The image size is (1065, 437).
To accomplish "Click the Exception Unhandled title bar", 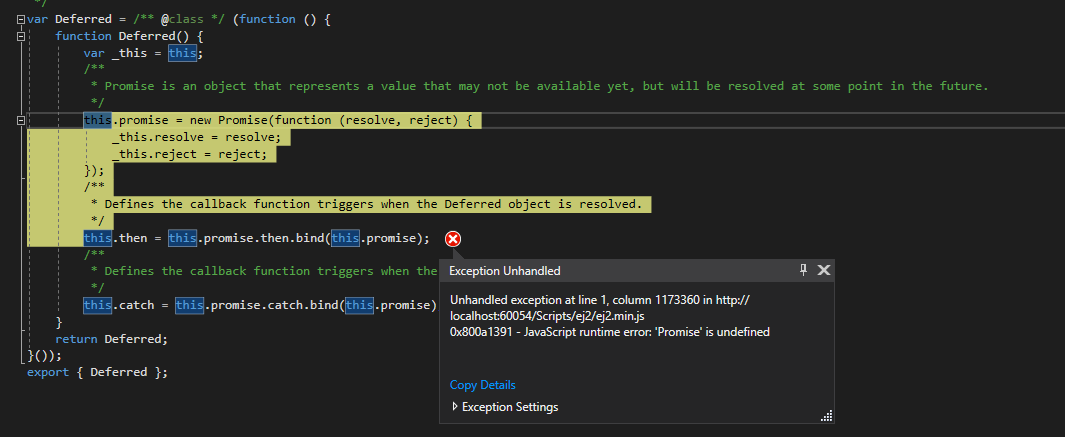I will coord(600,270).
